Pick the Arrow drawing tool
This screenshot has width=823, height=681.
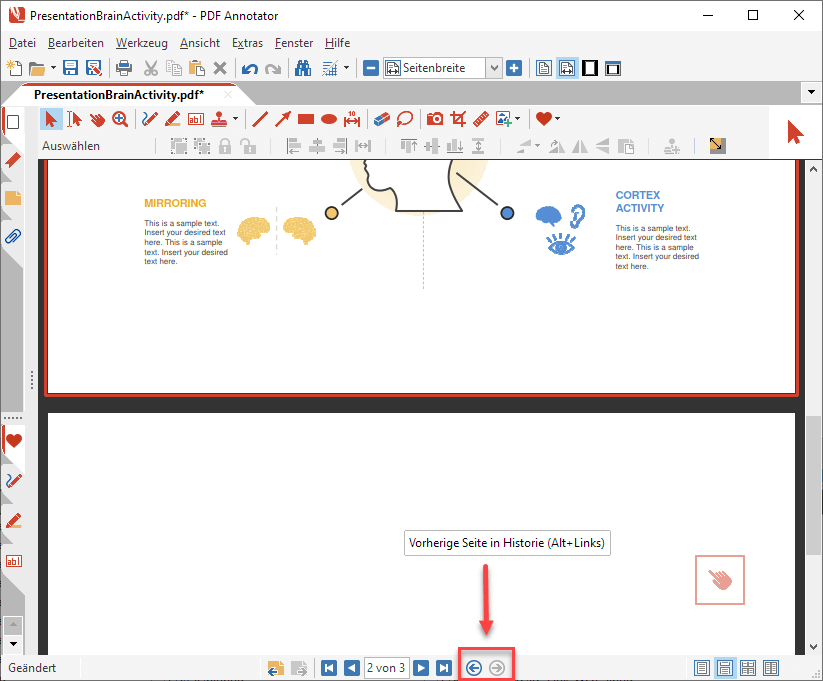coord(283,119)
